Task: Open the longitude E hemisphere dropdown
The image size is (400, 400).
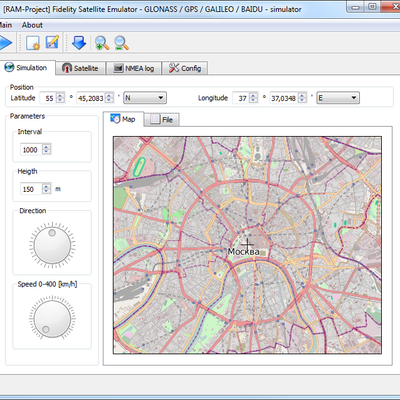Action: pyautogui.click(x=338, y=98)
